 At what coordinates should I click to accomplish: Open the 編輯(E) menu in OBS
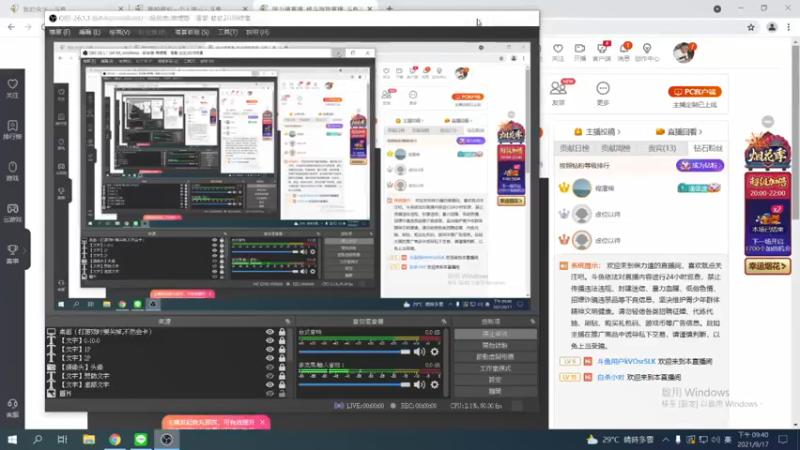(x=90, y=32)
